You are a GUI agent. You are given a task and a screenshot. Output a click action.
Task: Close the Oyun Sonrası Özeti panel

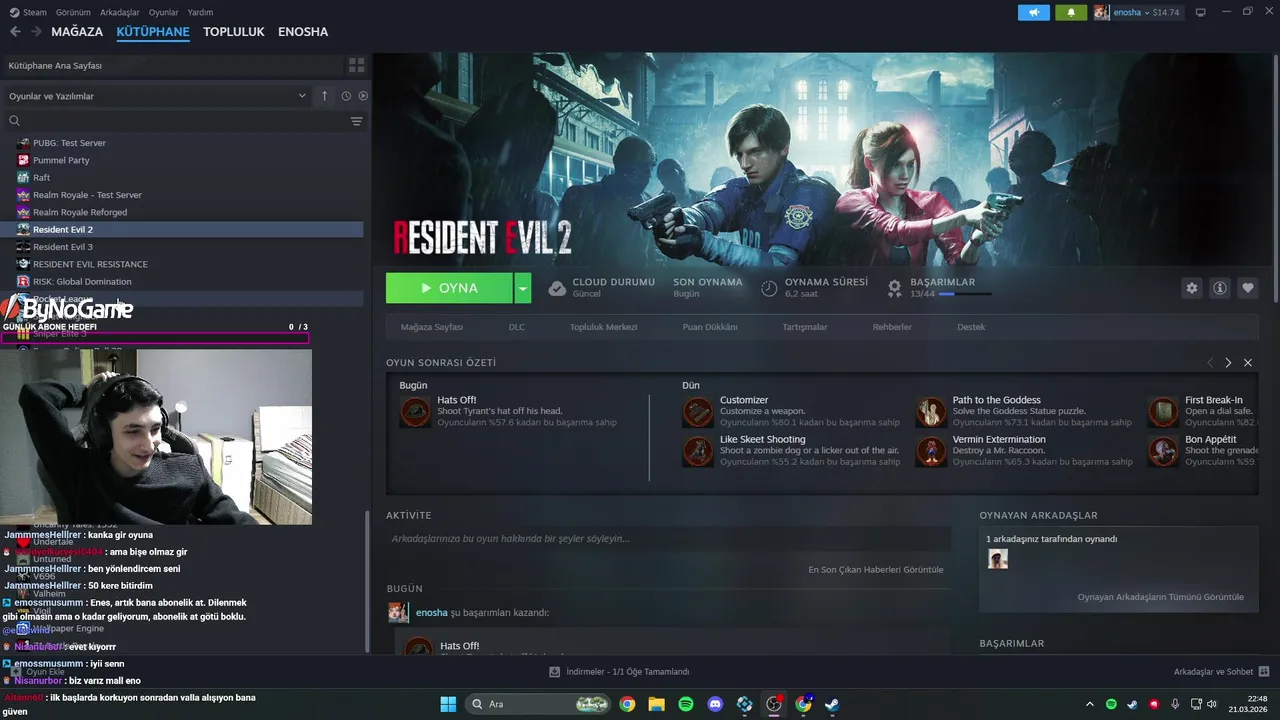pos(1248,362)
